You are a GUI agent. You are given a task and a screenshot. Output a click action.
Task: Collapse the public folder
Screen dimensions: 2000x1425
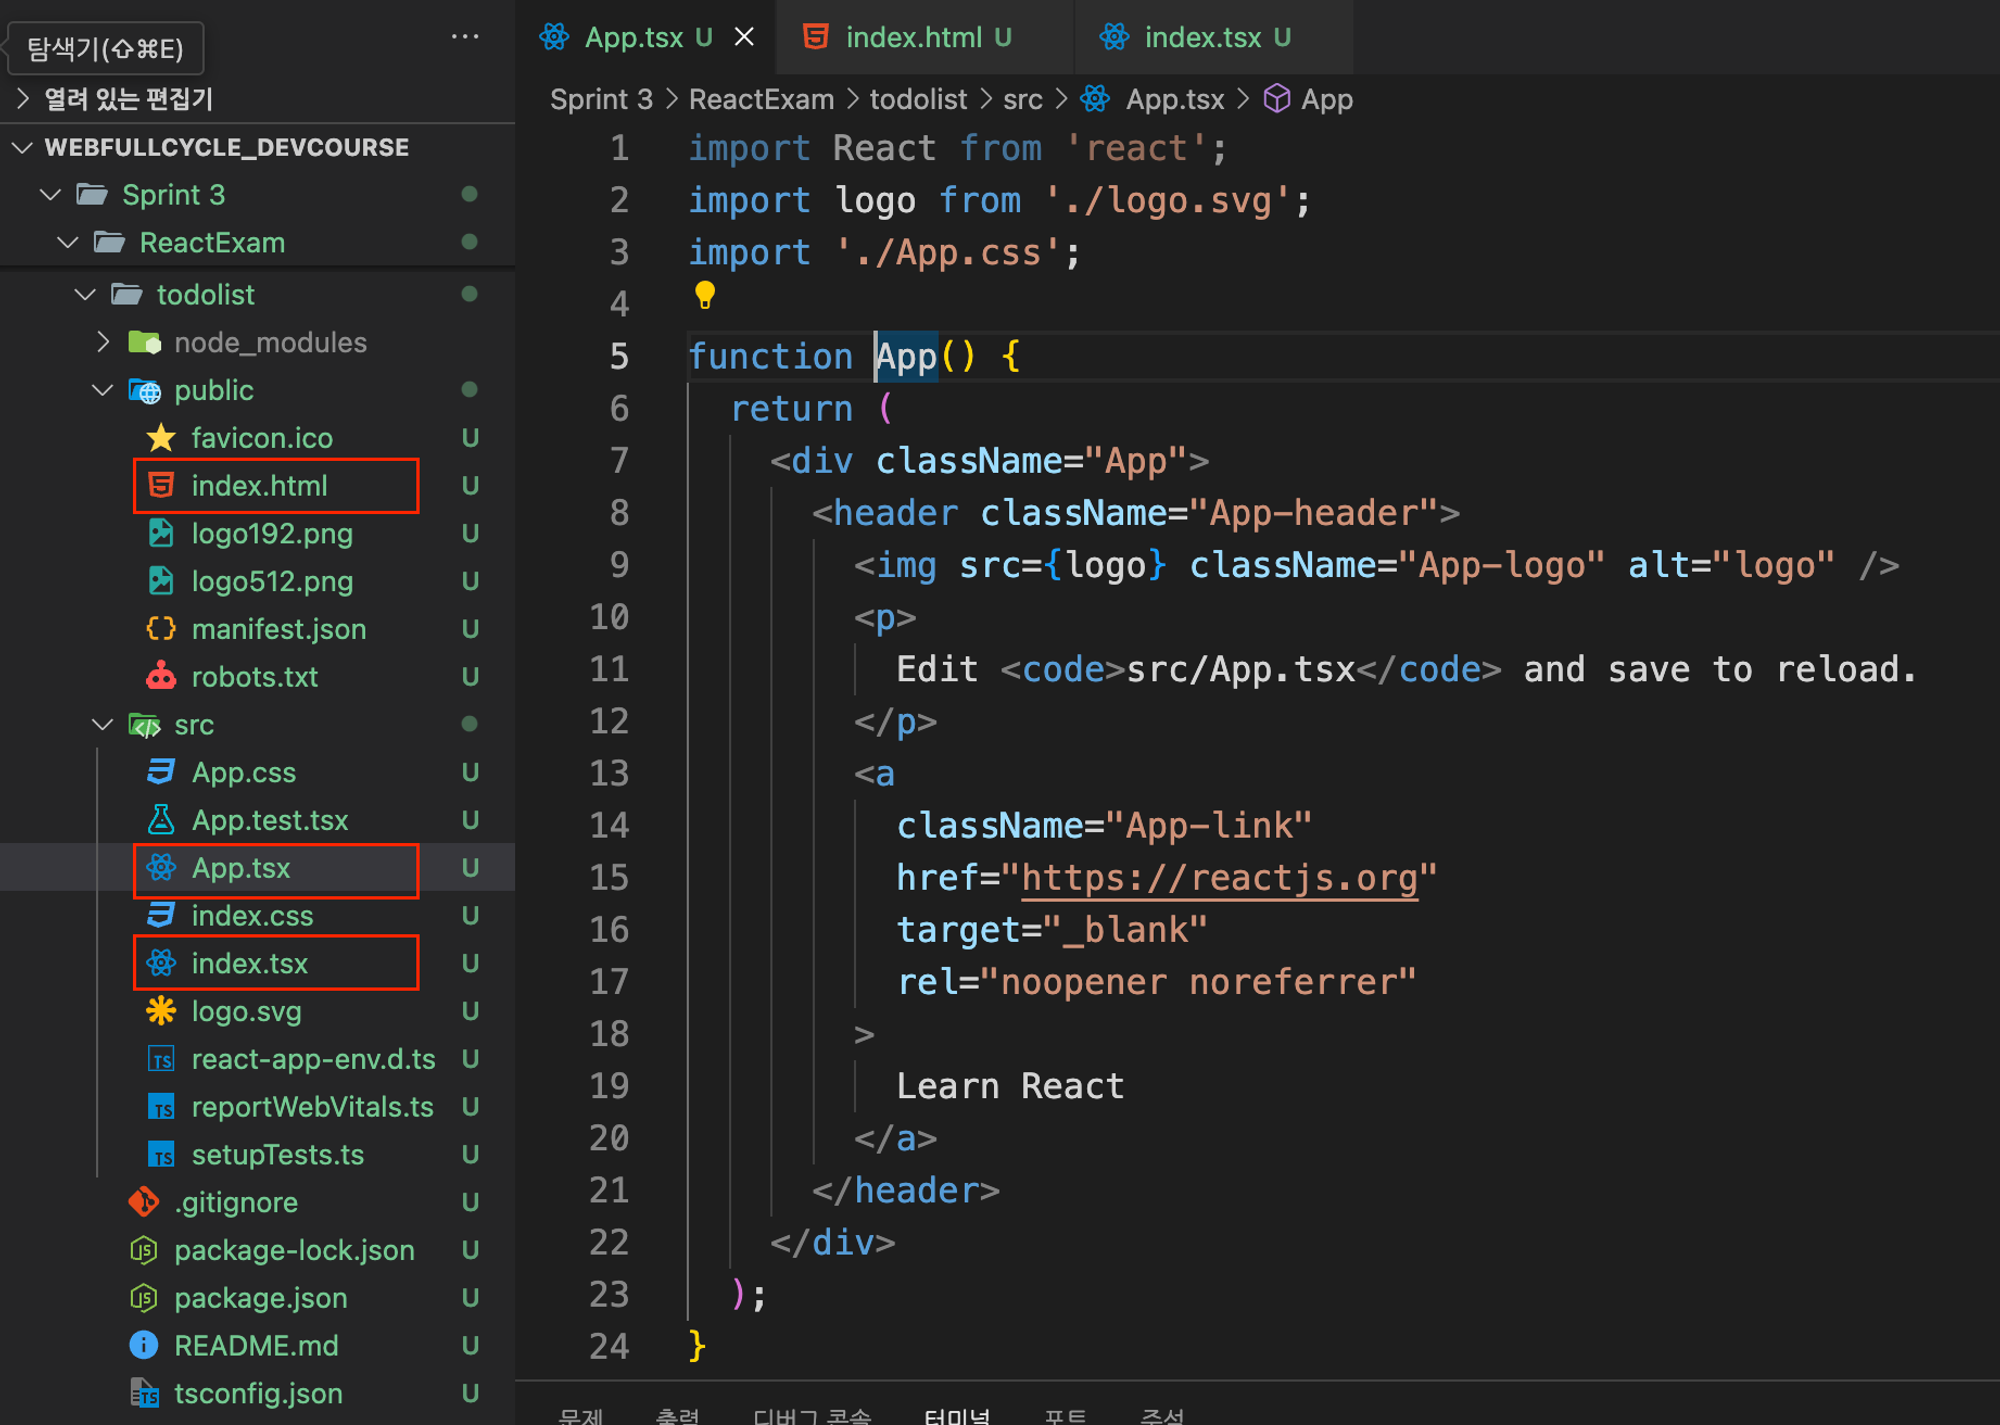coord(103,390)
